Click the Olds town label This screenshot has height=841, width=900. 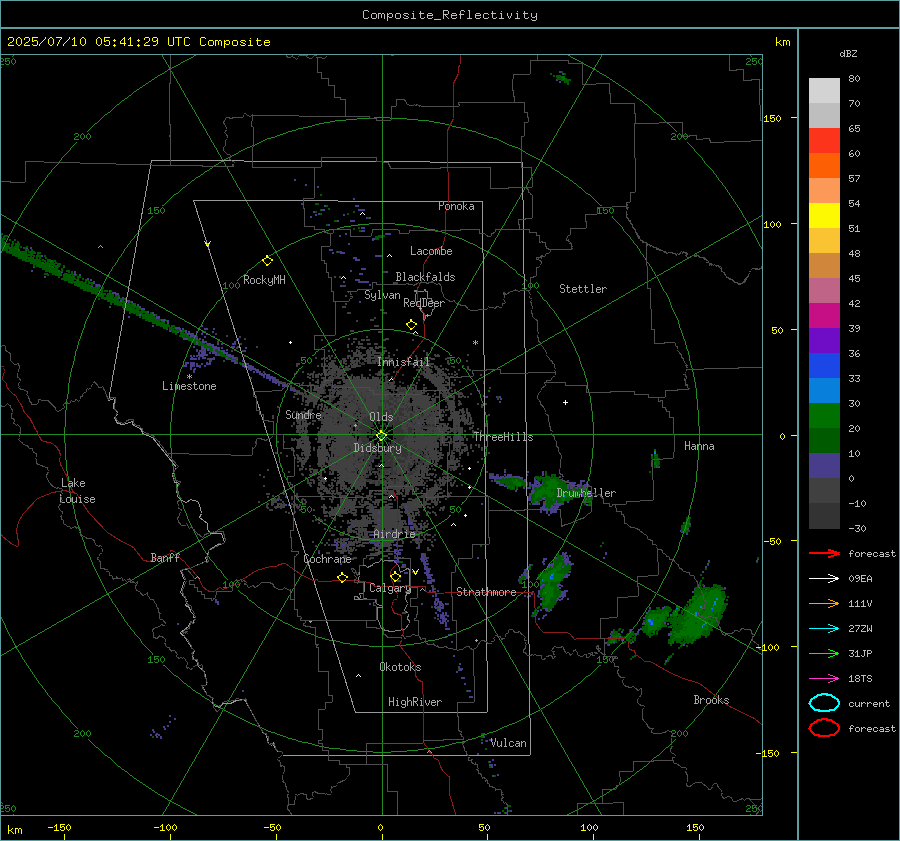click(x=381, y=417)
